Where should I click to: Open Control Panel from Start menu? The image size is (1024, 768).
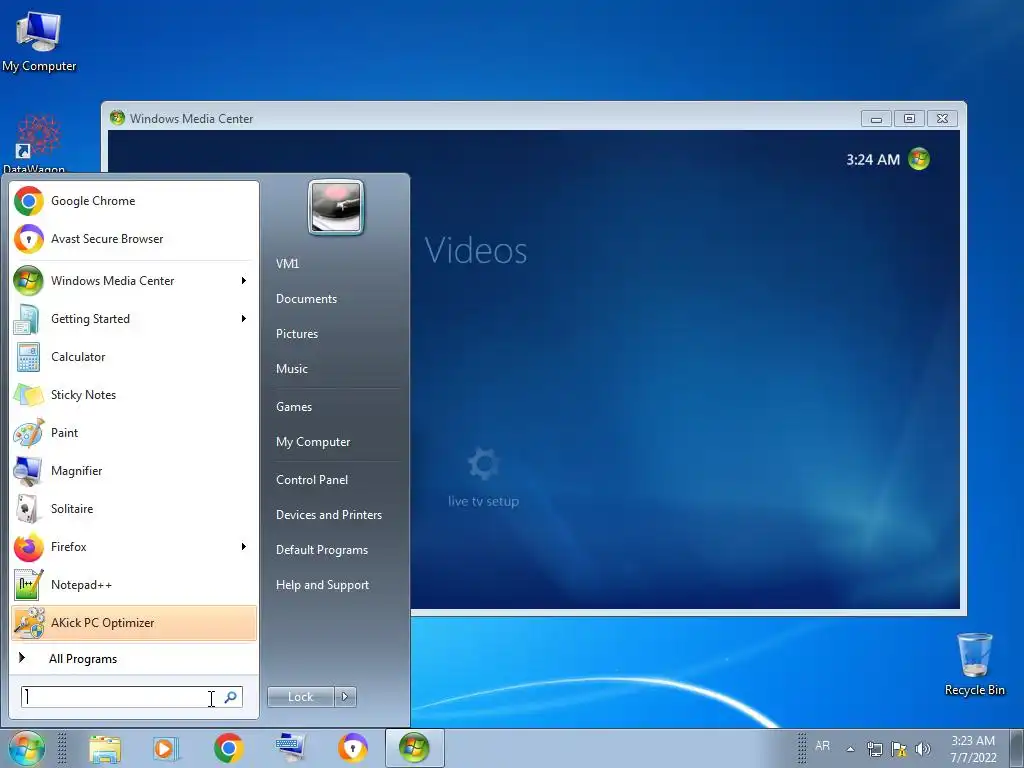tap(312, 480)
